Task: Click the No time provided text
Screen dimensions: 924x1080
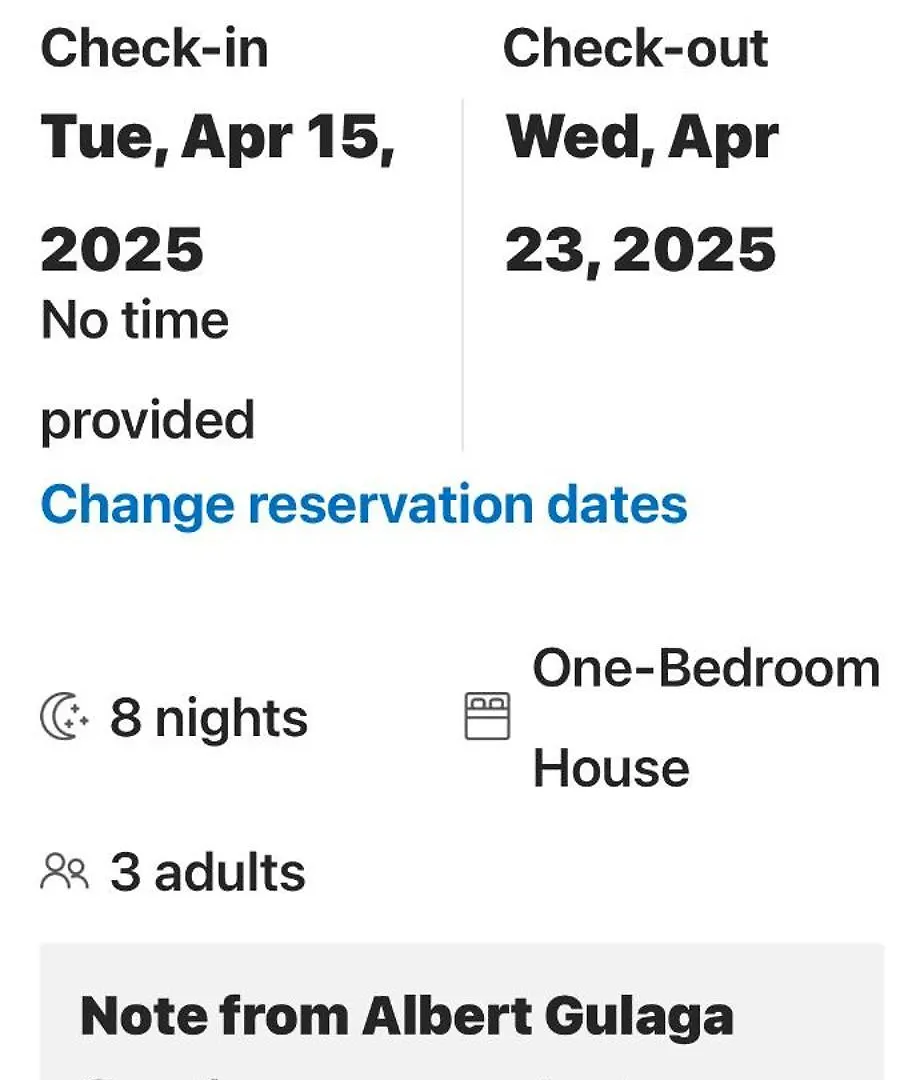Action: click(148, 370)
